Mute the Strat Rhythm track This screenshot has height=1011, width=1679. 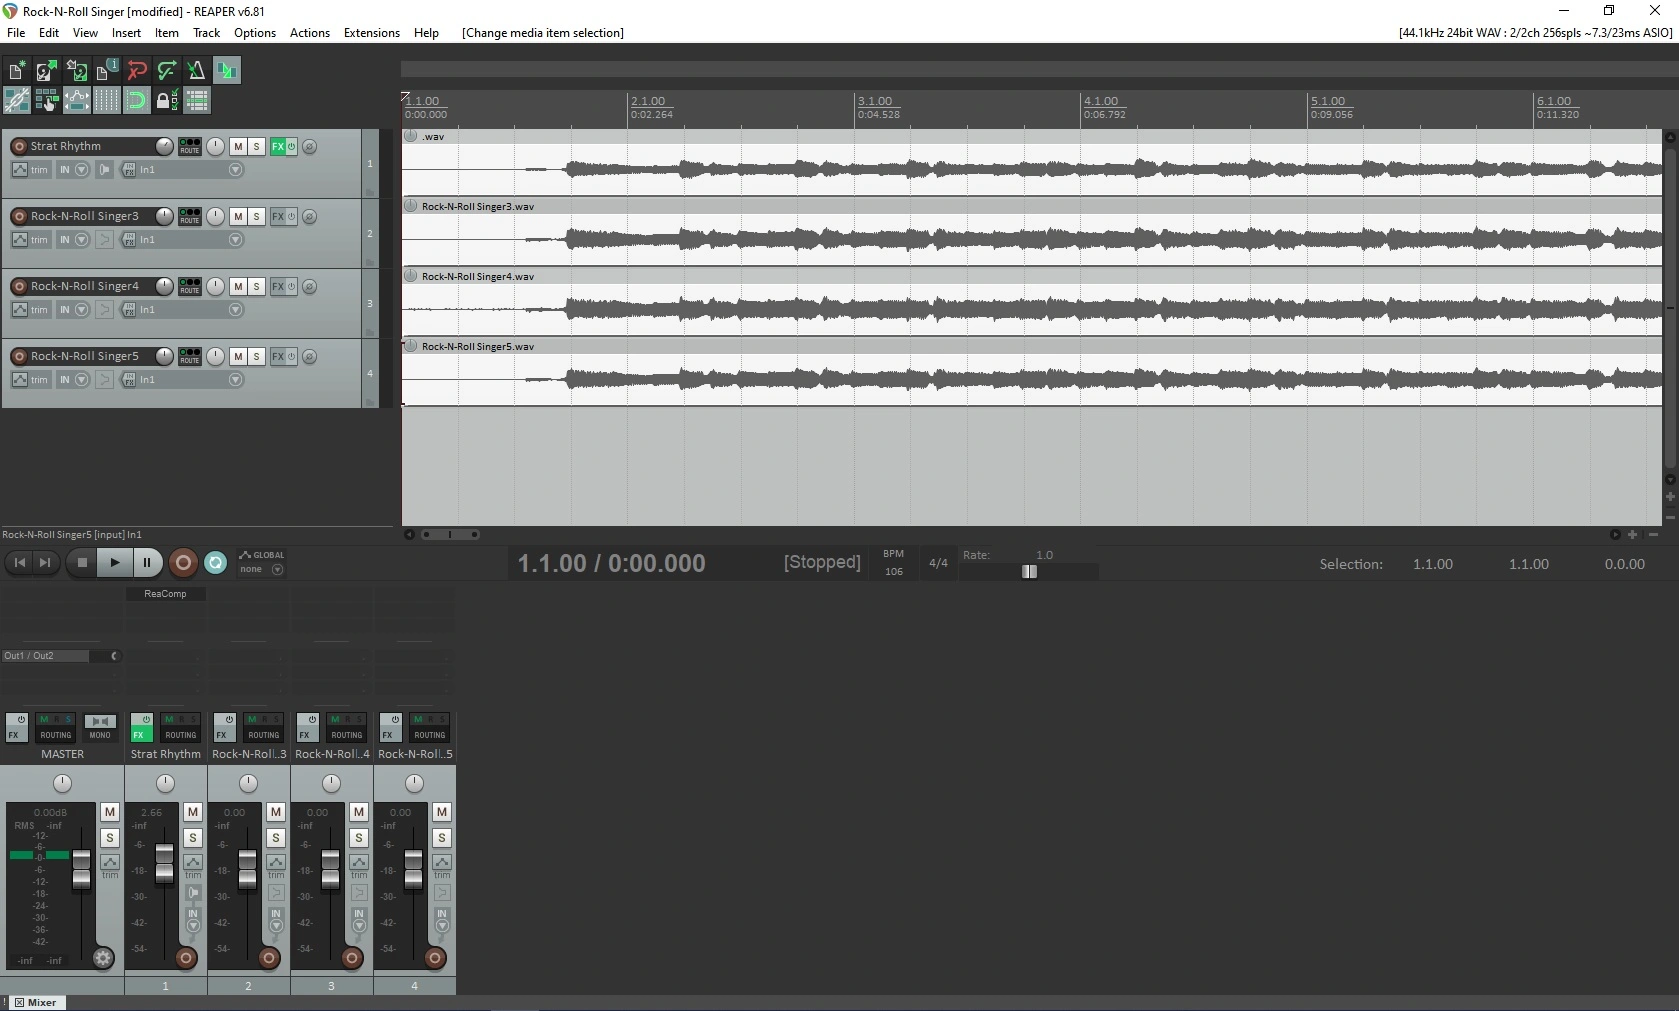pyautogui.click(x=238, y=146)
